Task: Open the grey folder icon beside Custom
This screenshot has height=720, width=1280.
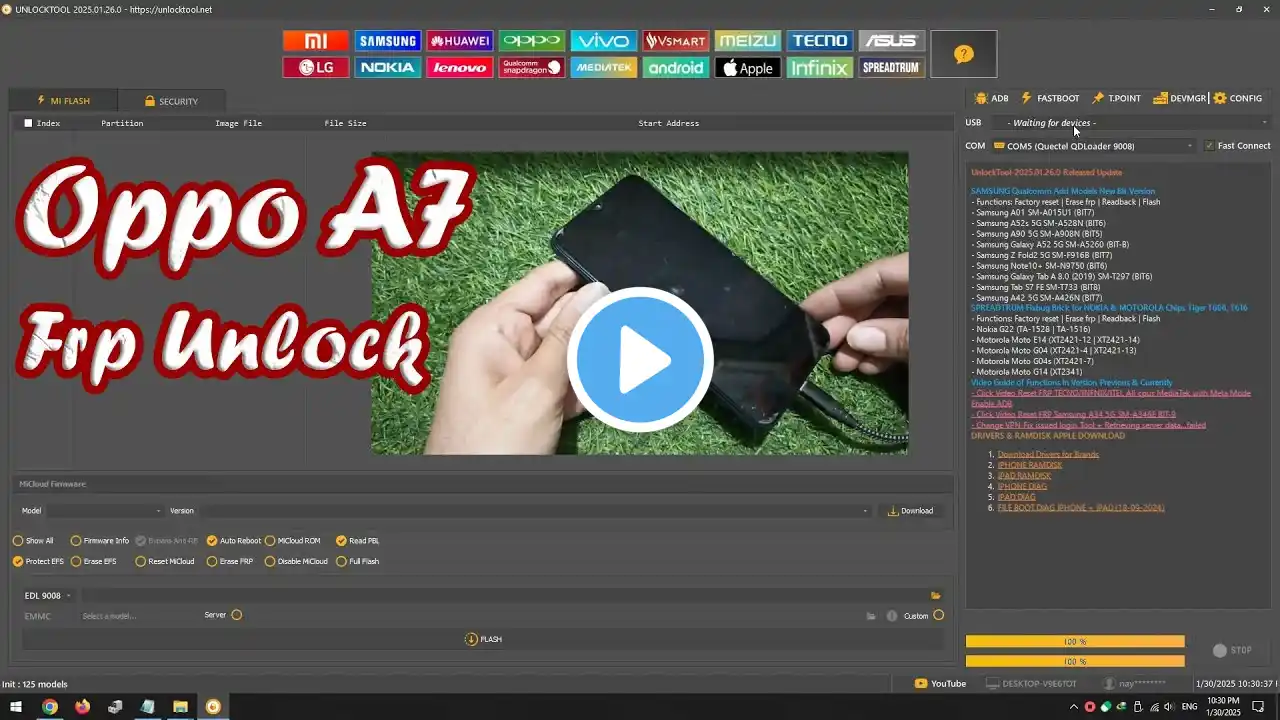Action: (x=871, y=616)
